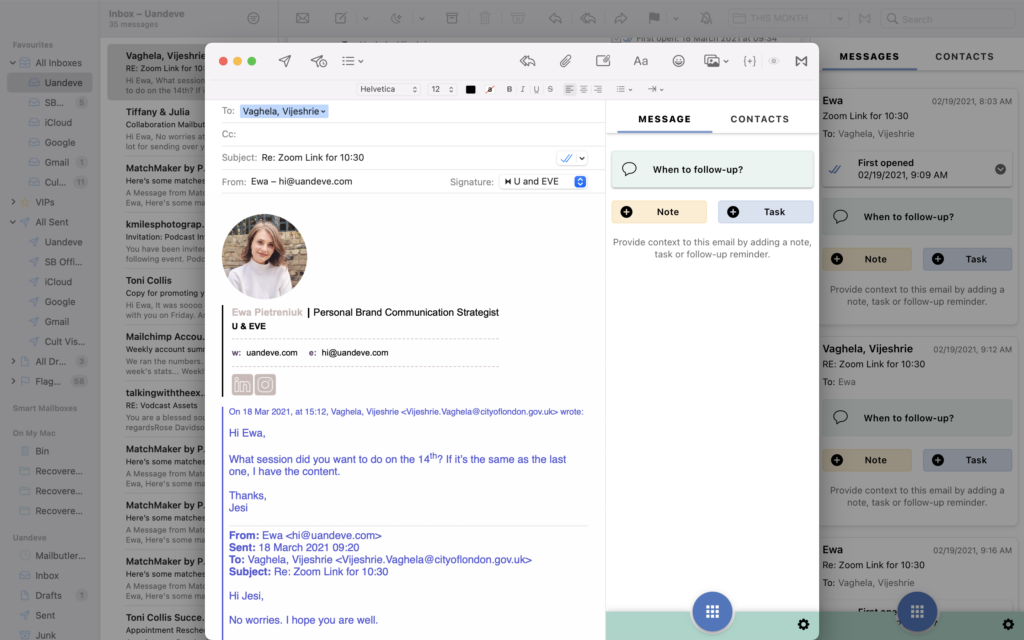Click the Search field in main window
The height and width of the screenshot is (640, 1024).
(x=950, y=19)
